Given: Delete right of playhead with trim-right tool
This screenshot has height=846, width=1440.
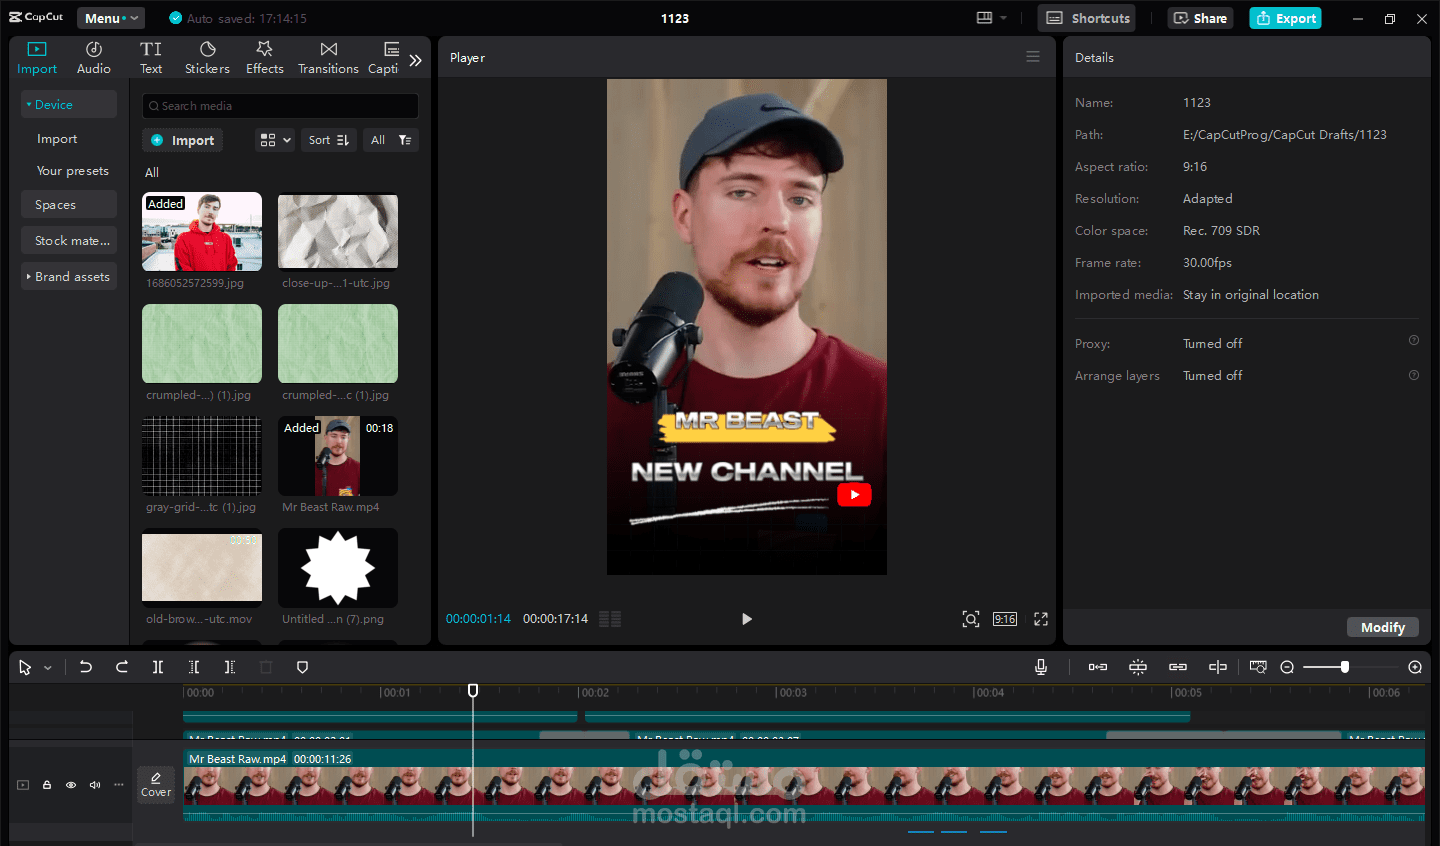Looking at the screenshot, I should (x=230, y=667).
